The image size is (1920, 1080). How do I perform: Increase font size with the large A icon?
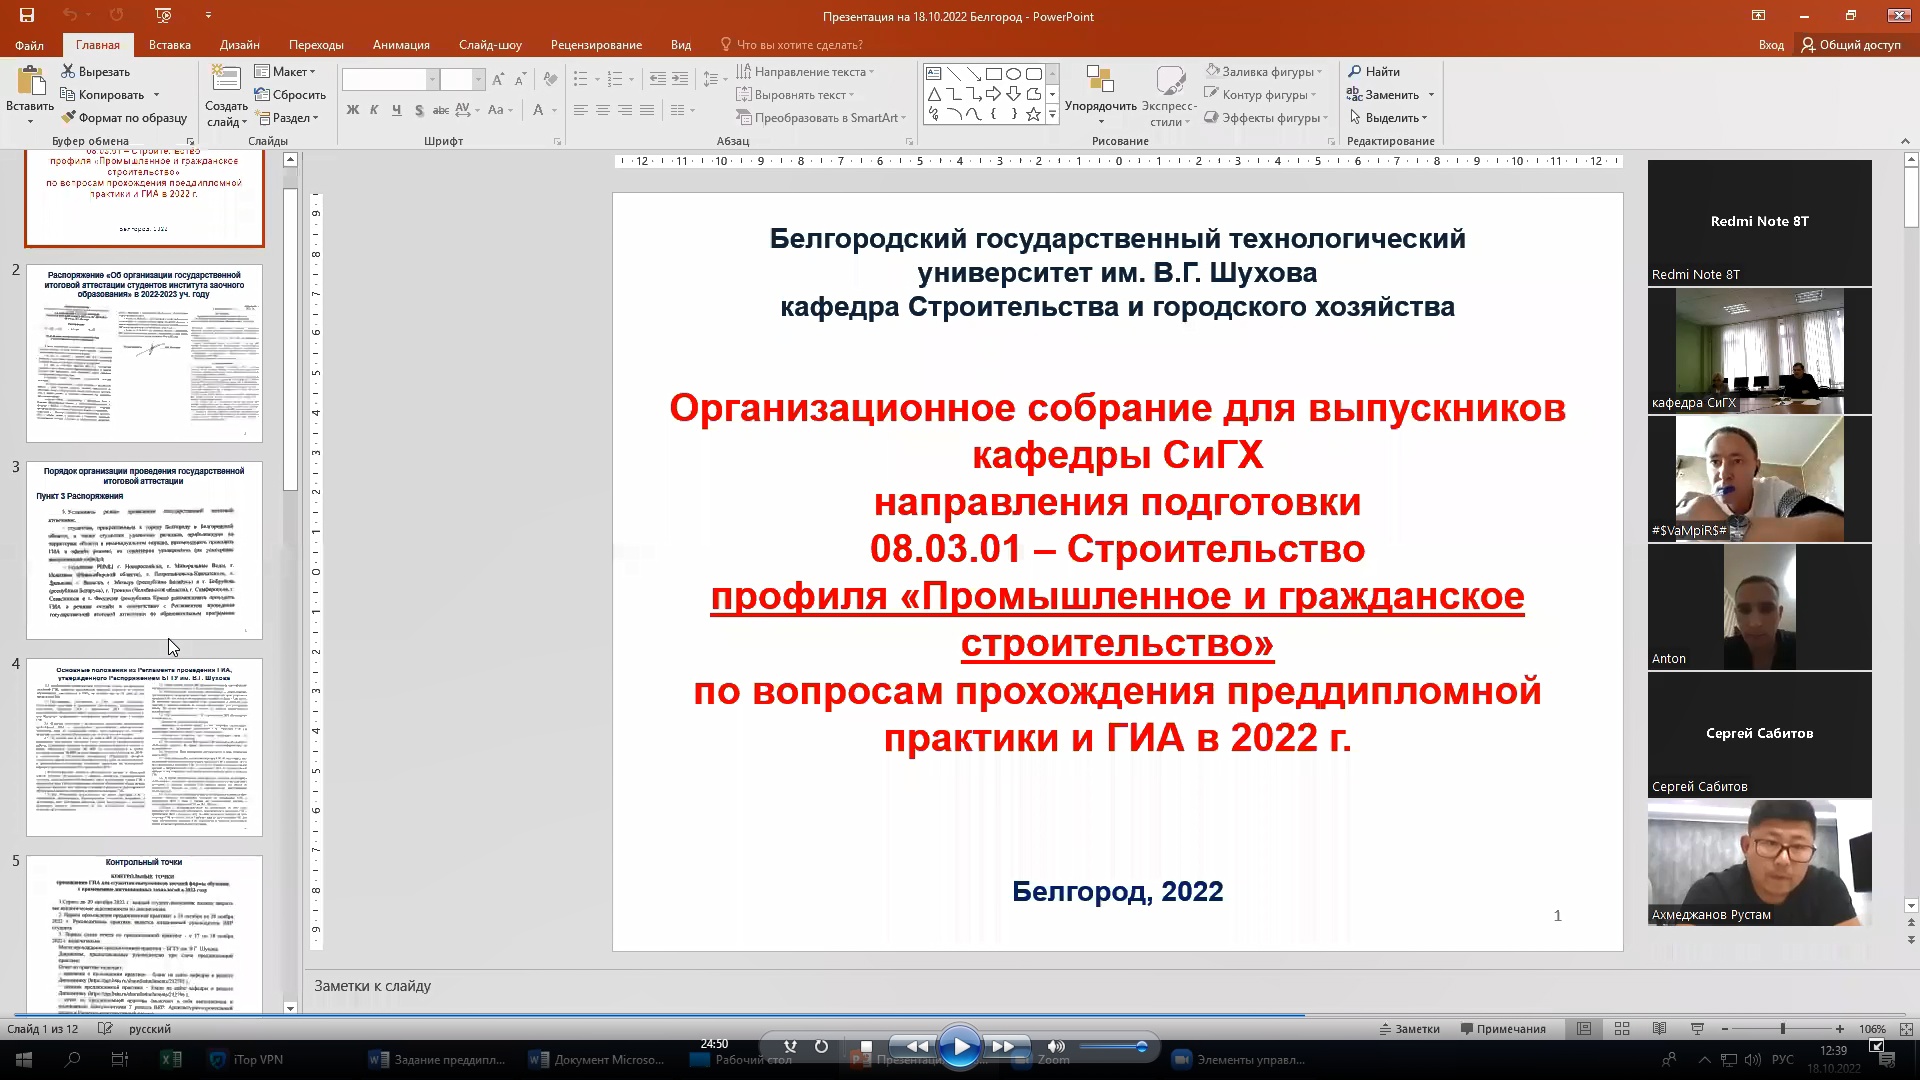(498, 79)
